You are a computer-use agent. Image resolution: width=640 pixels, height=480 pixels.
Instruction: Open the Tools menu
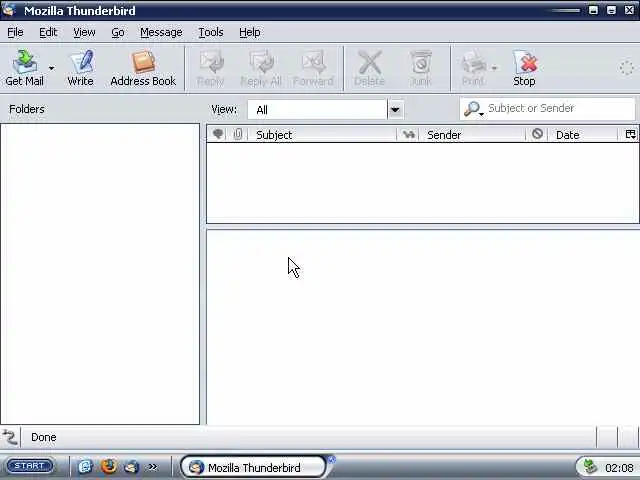pyautogui.click(x=211, y=32)
